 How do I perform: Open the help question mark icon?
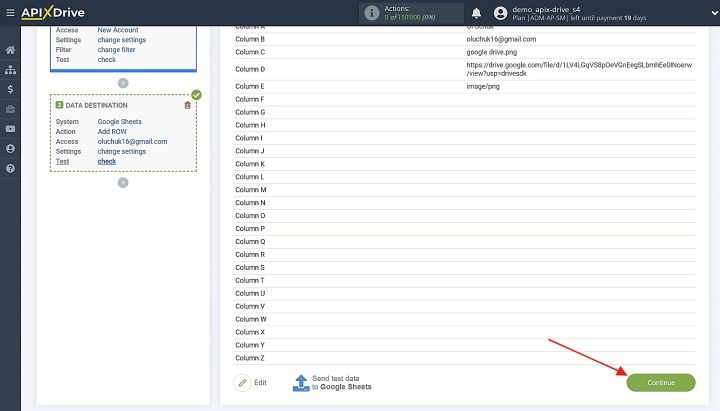coord(10,169)
